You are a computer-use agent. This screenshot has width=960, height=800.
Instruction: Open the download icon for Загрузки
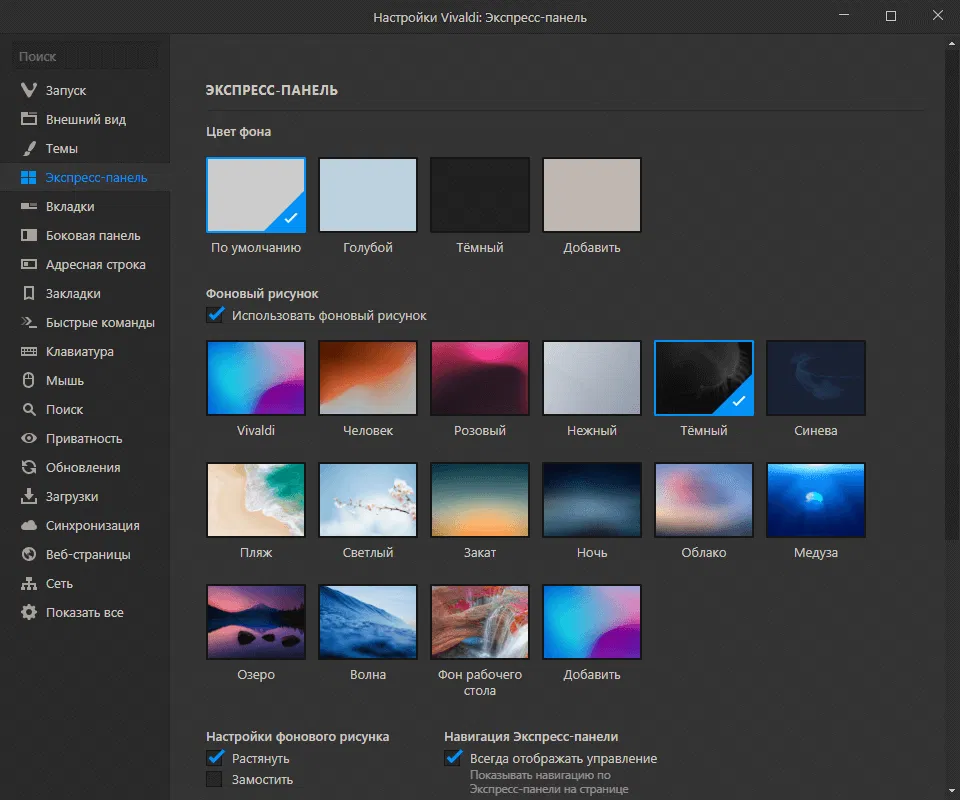[x=29, y=497]
